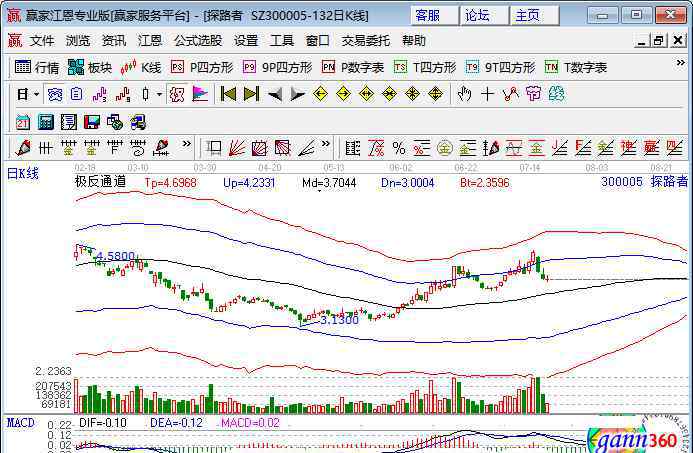Click the 客服 button in title bar
Screen dimensions: 693x453
[434, 16]
